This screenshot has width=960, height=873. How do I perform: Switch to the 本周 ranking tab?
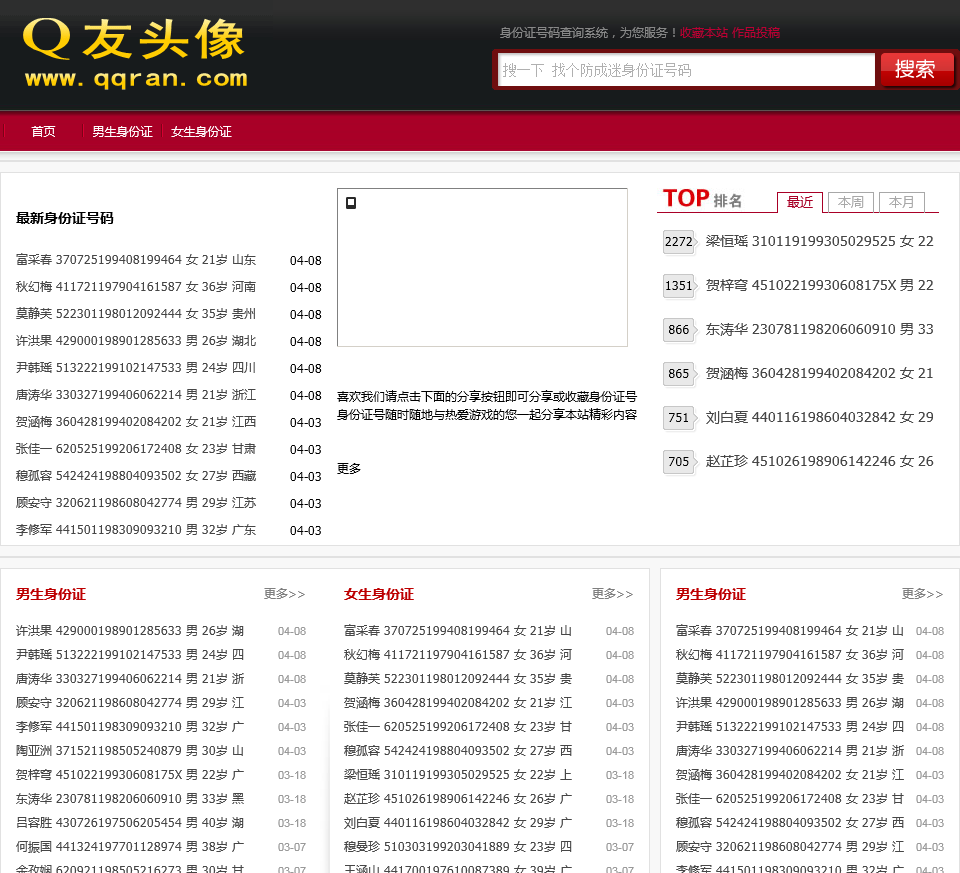pos(851,202)
